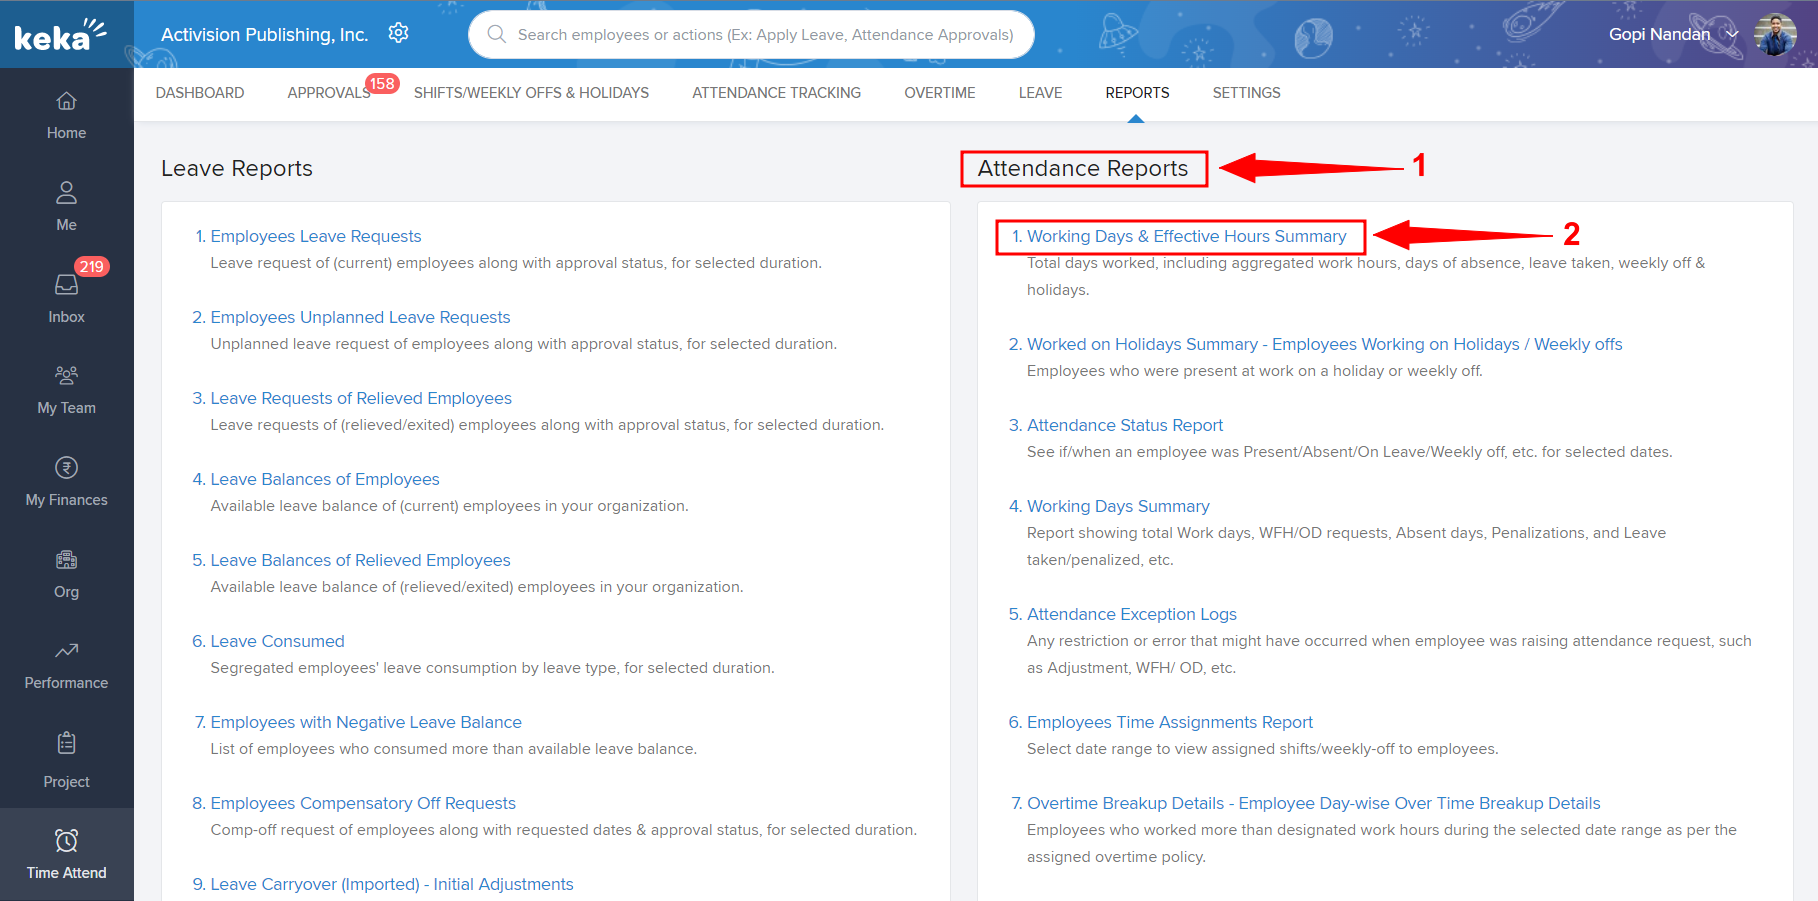This screenshot has width=1818, height=901.
Task: Go to the Me profile icon
Action: click(66, 192)
